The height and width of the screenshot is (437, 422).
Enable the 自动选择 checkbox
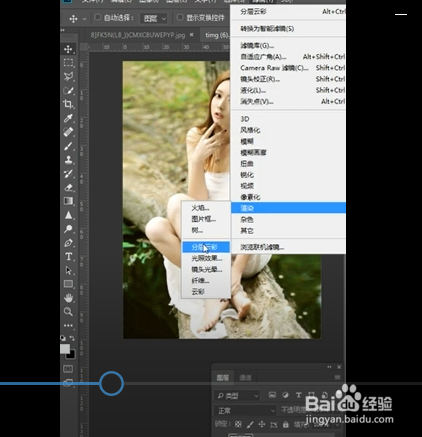pyautogui.click(x=98, y=17)
